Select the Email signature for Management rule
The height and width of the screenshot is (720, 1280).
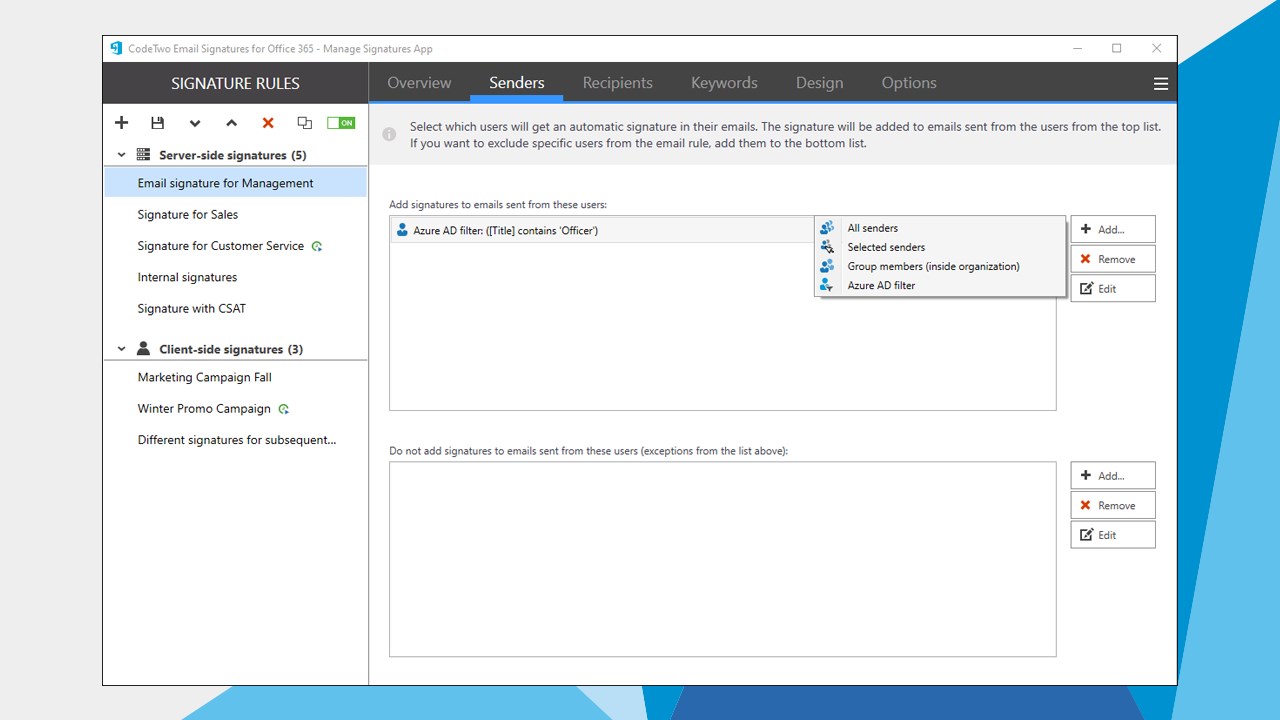point(235,183)
